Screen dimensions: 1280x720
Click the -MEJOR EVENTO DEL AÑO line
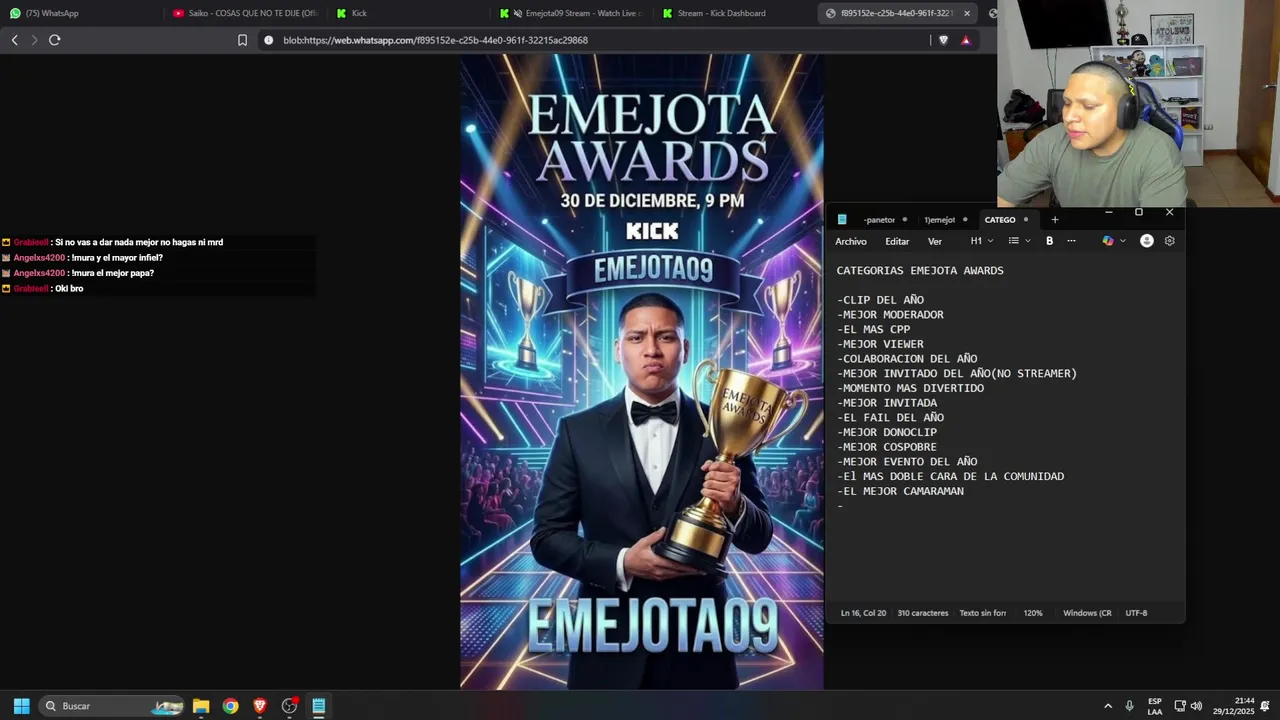907,462
